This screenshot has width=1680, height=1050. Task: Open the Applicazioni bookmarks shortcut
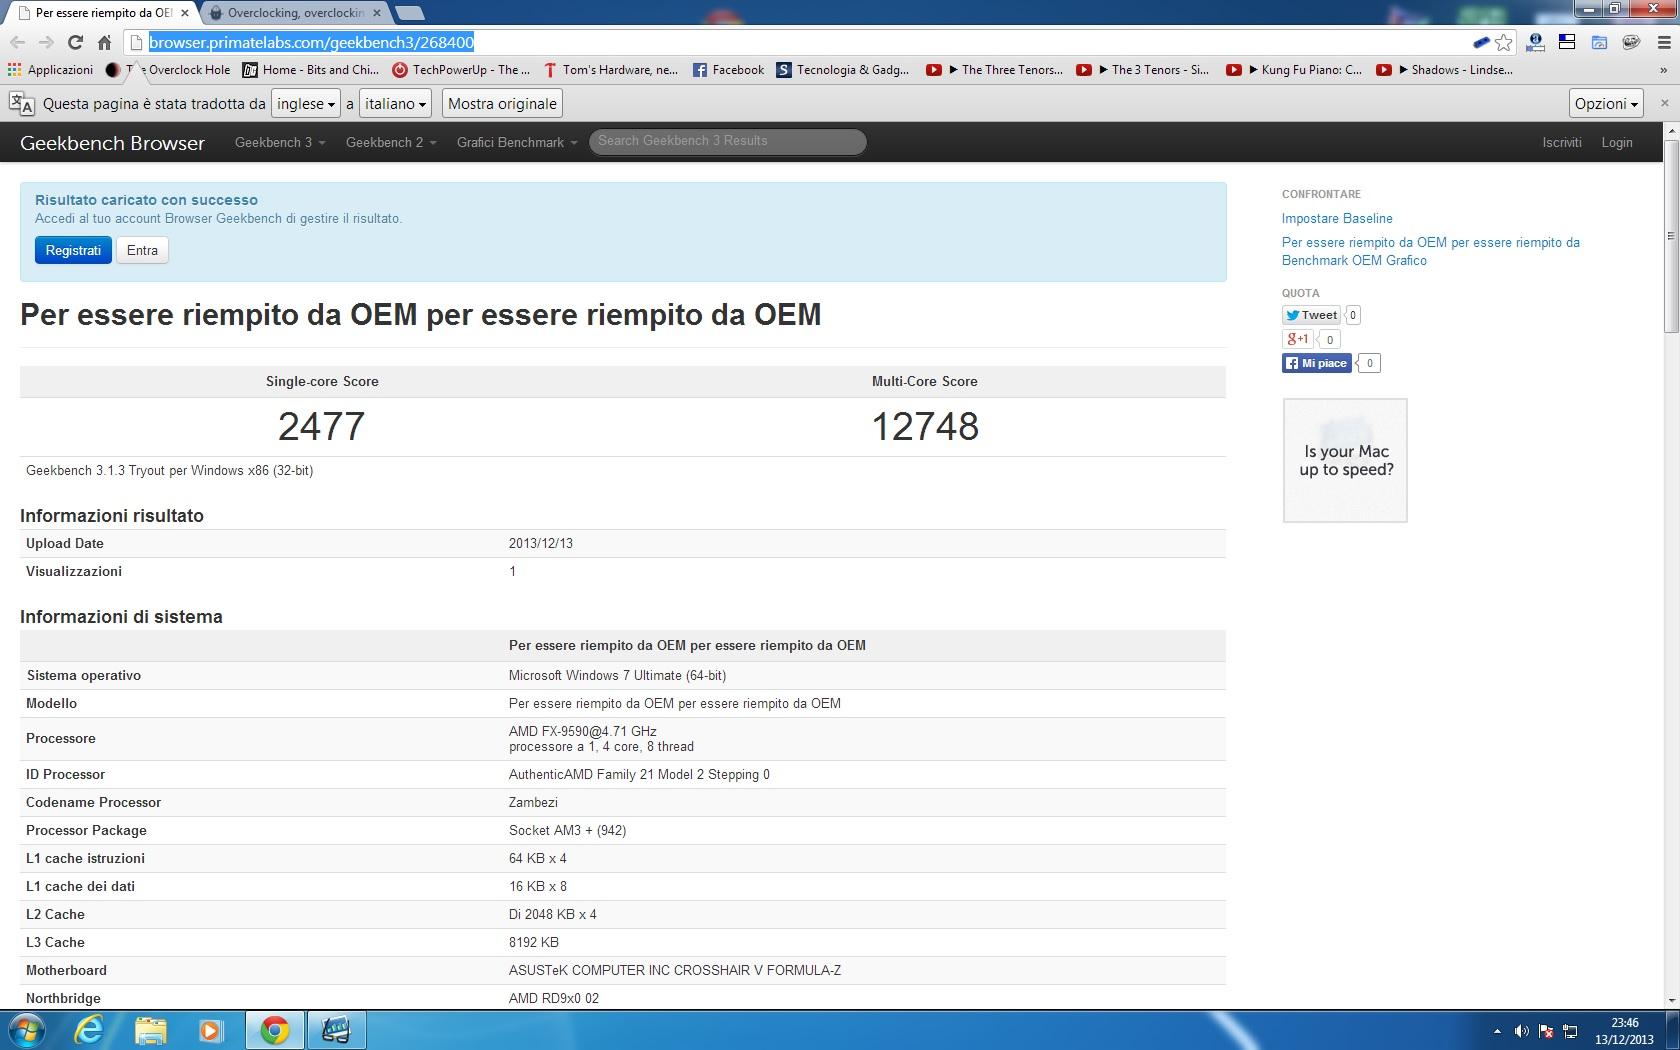click(50, 70)
